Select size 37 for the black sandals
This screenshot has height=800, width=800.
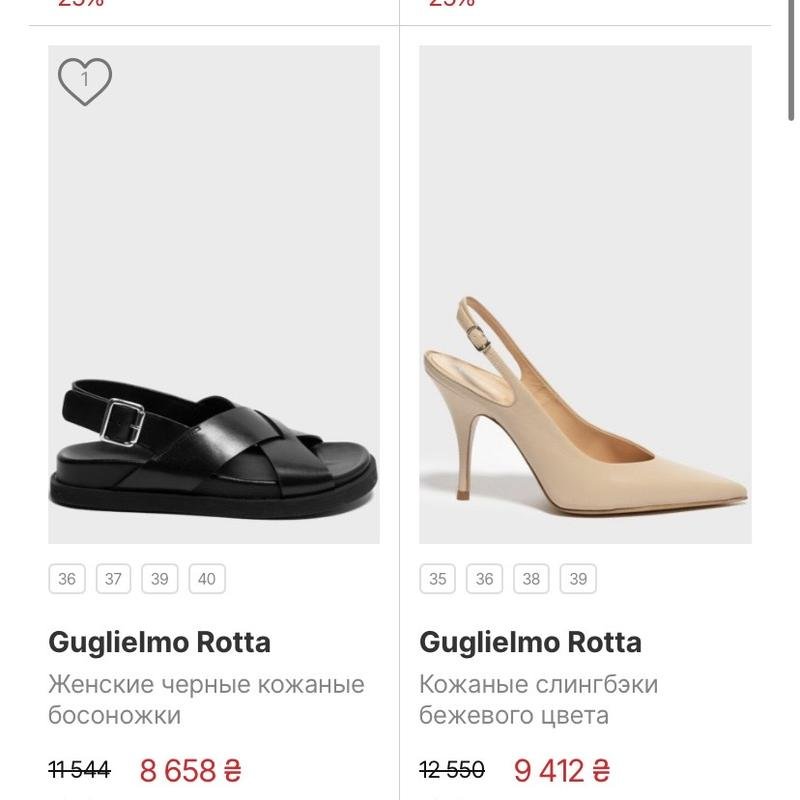[113, 579]
